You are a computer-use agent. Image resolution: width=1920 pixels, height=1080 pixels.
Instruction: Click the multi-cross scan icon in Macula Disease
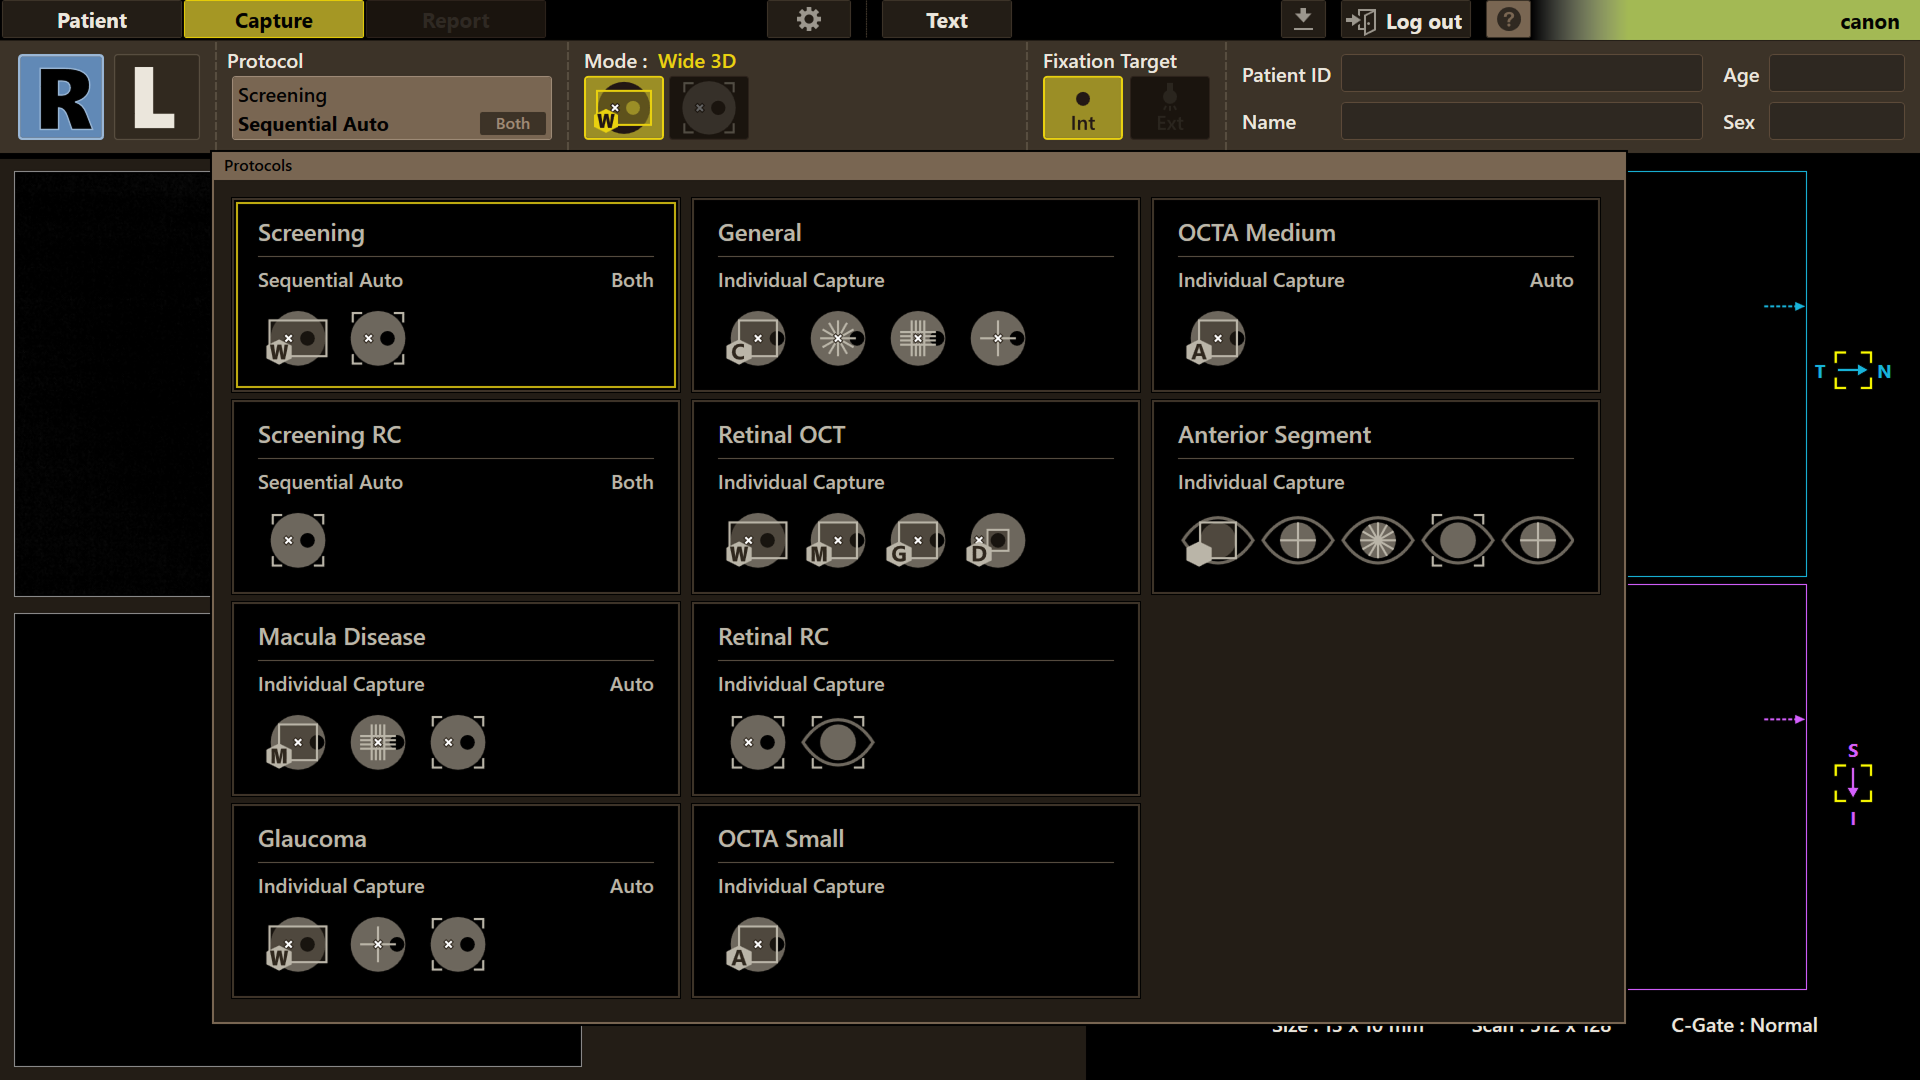point(378,743)
